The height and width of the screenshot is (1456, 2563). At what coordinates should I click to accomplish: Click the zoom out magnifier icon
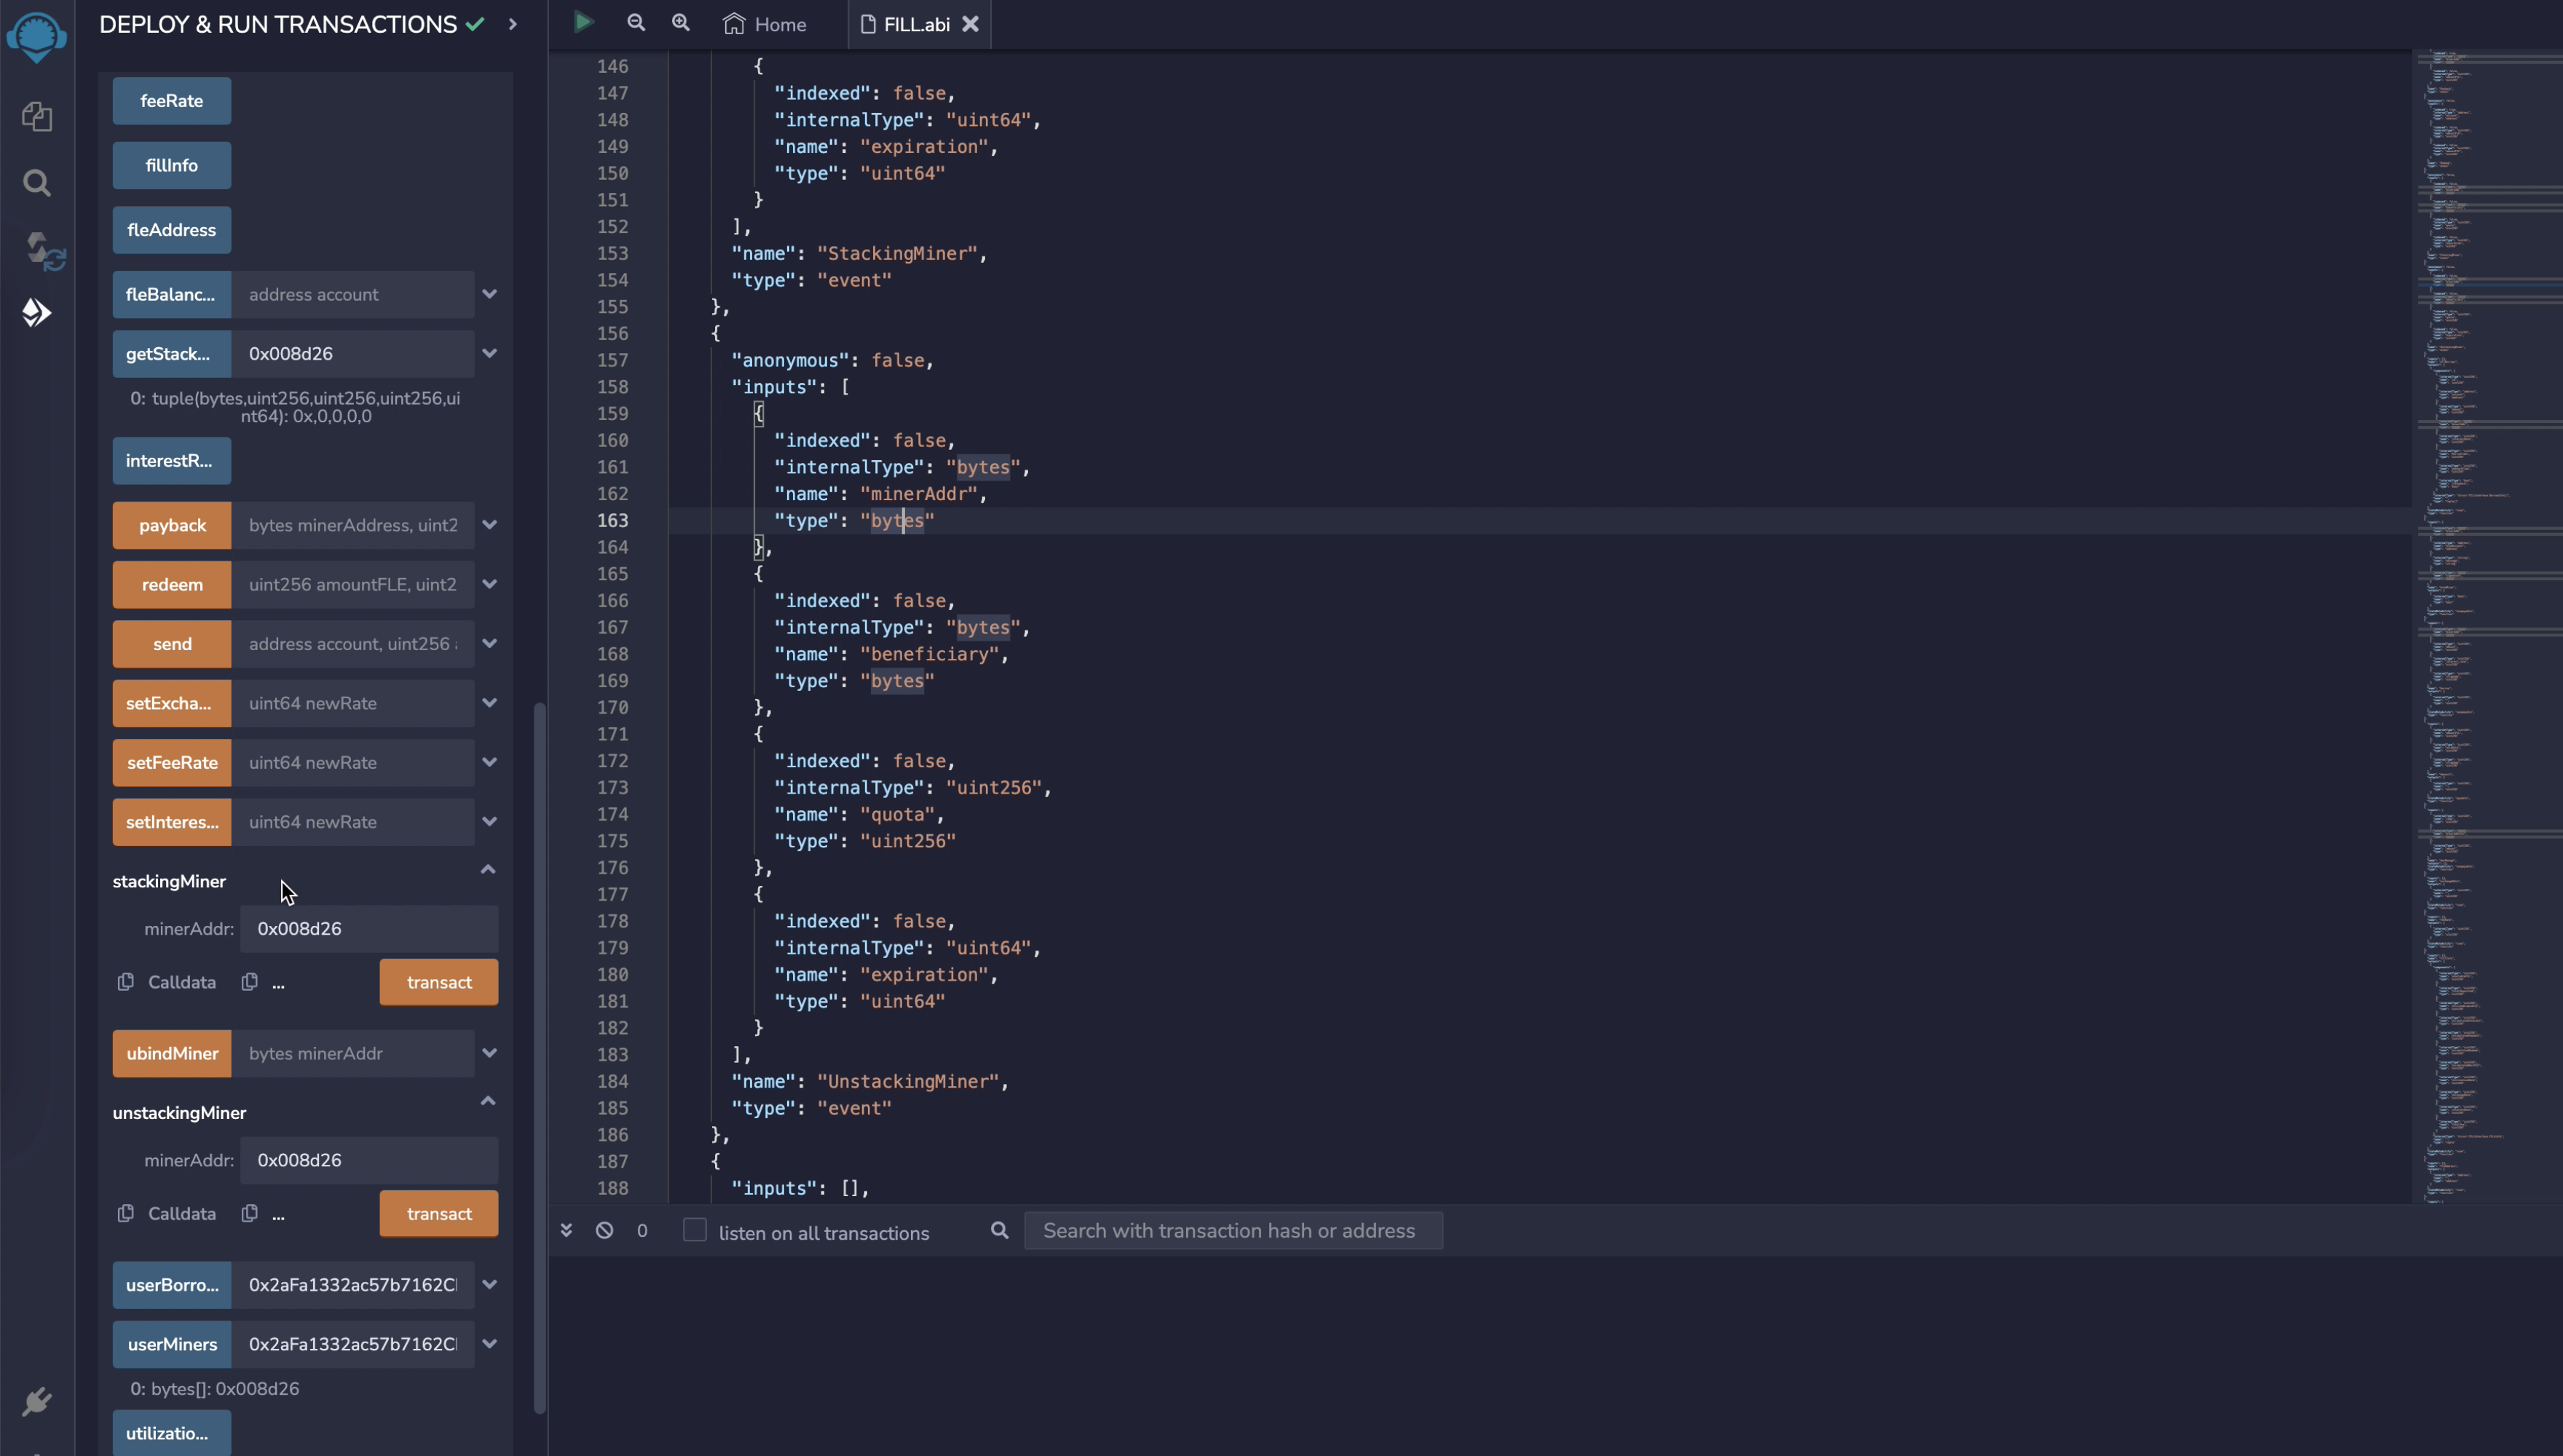pos(636,22)
